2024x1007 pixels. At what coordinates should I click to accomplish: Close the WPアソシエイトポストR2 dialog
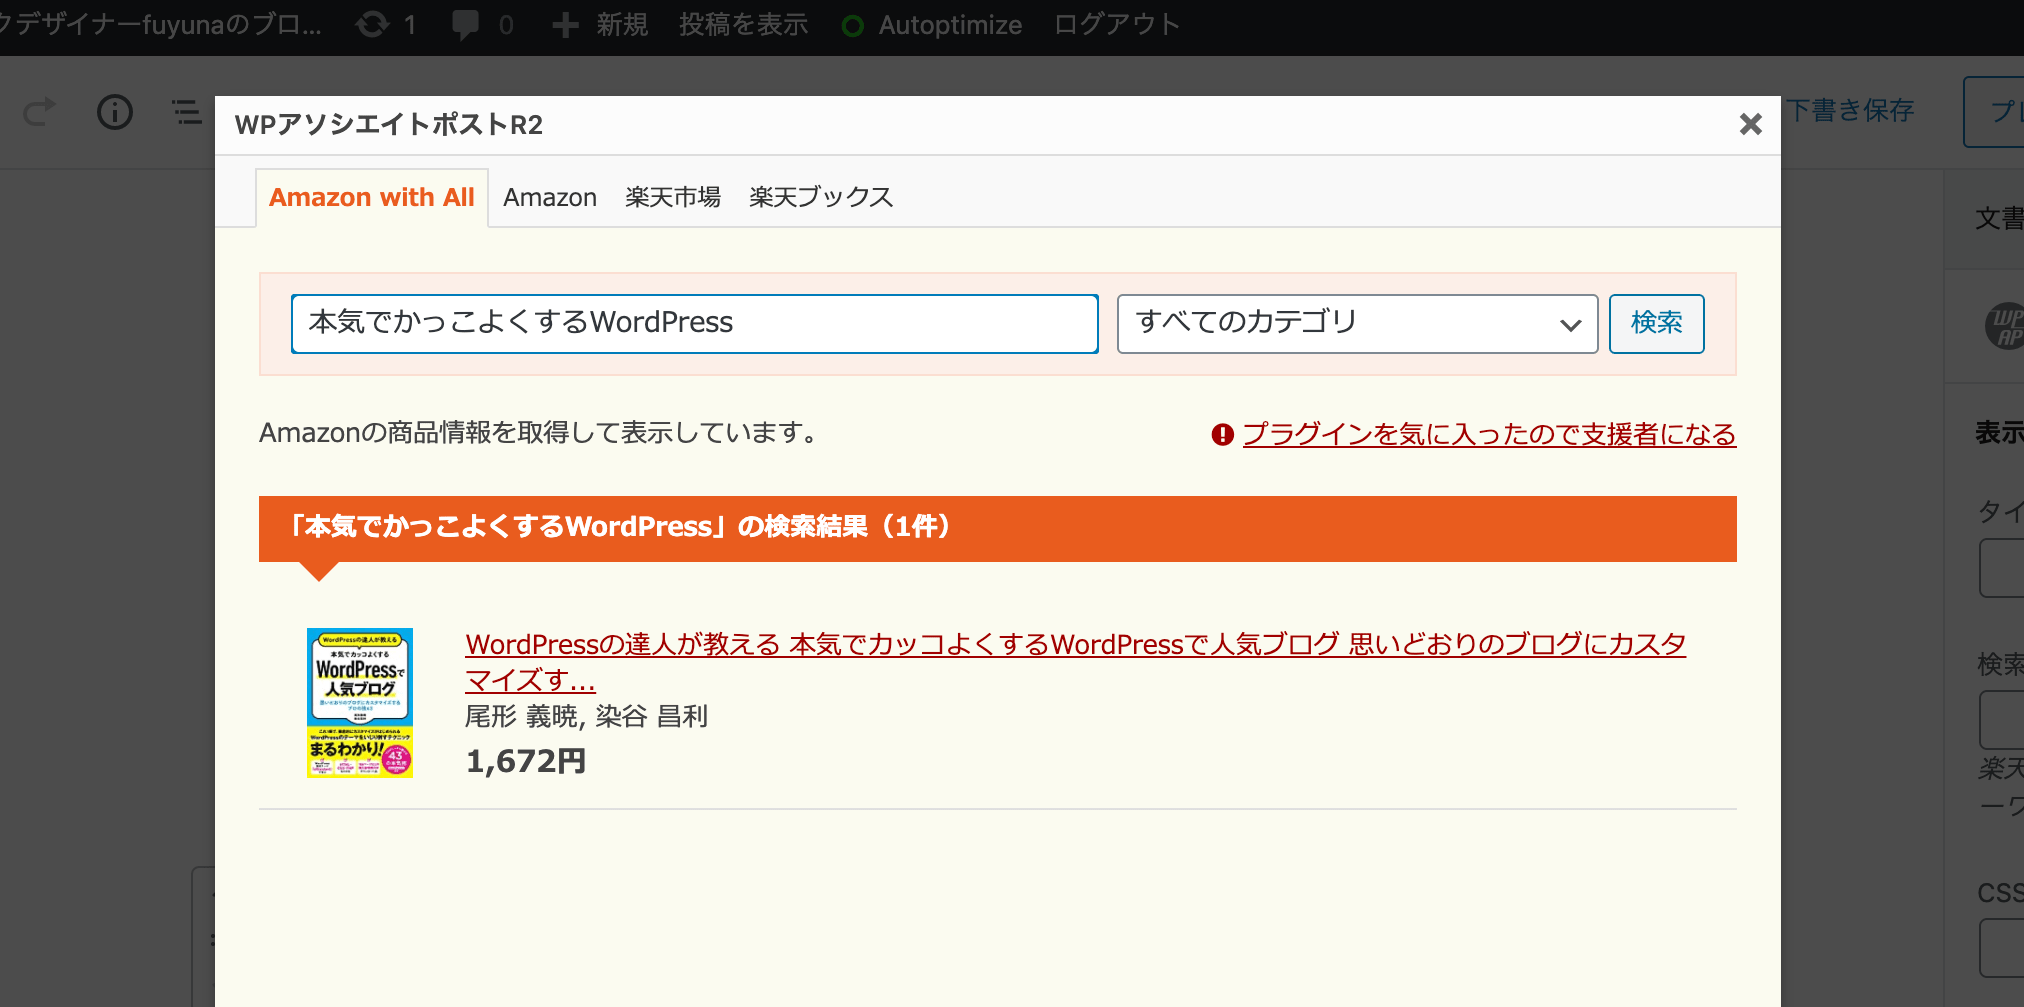[1750, 124]
